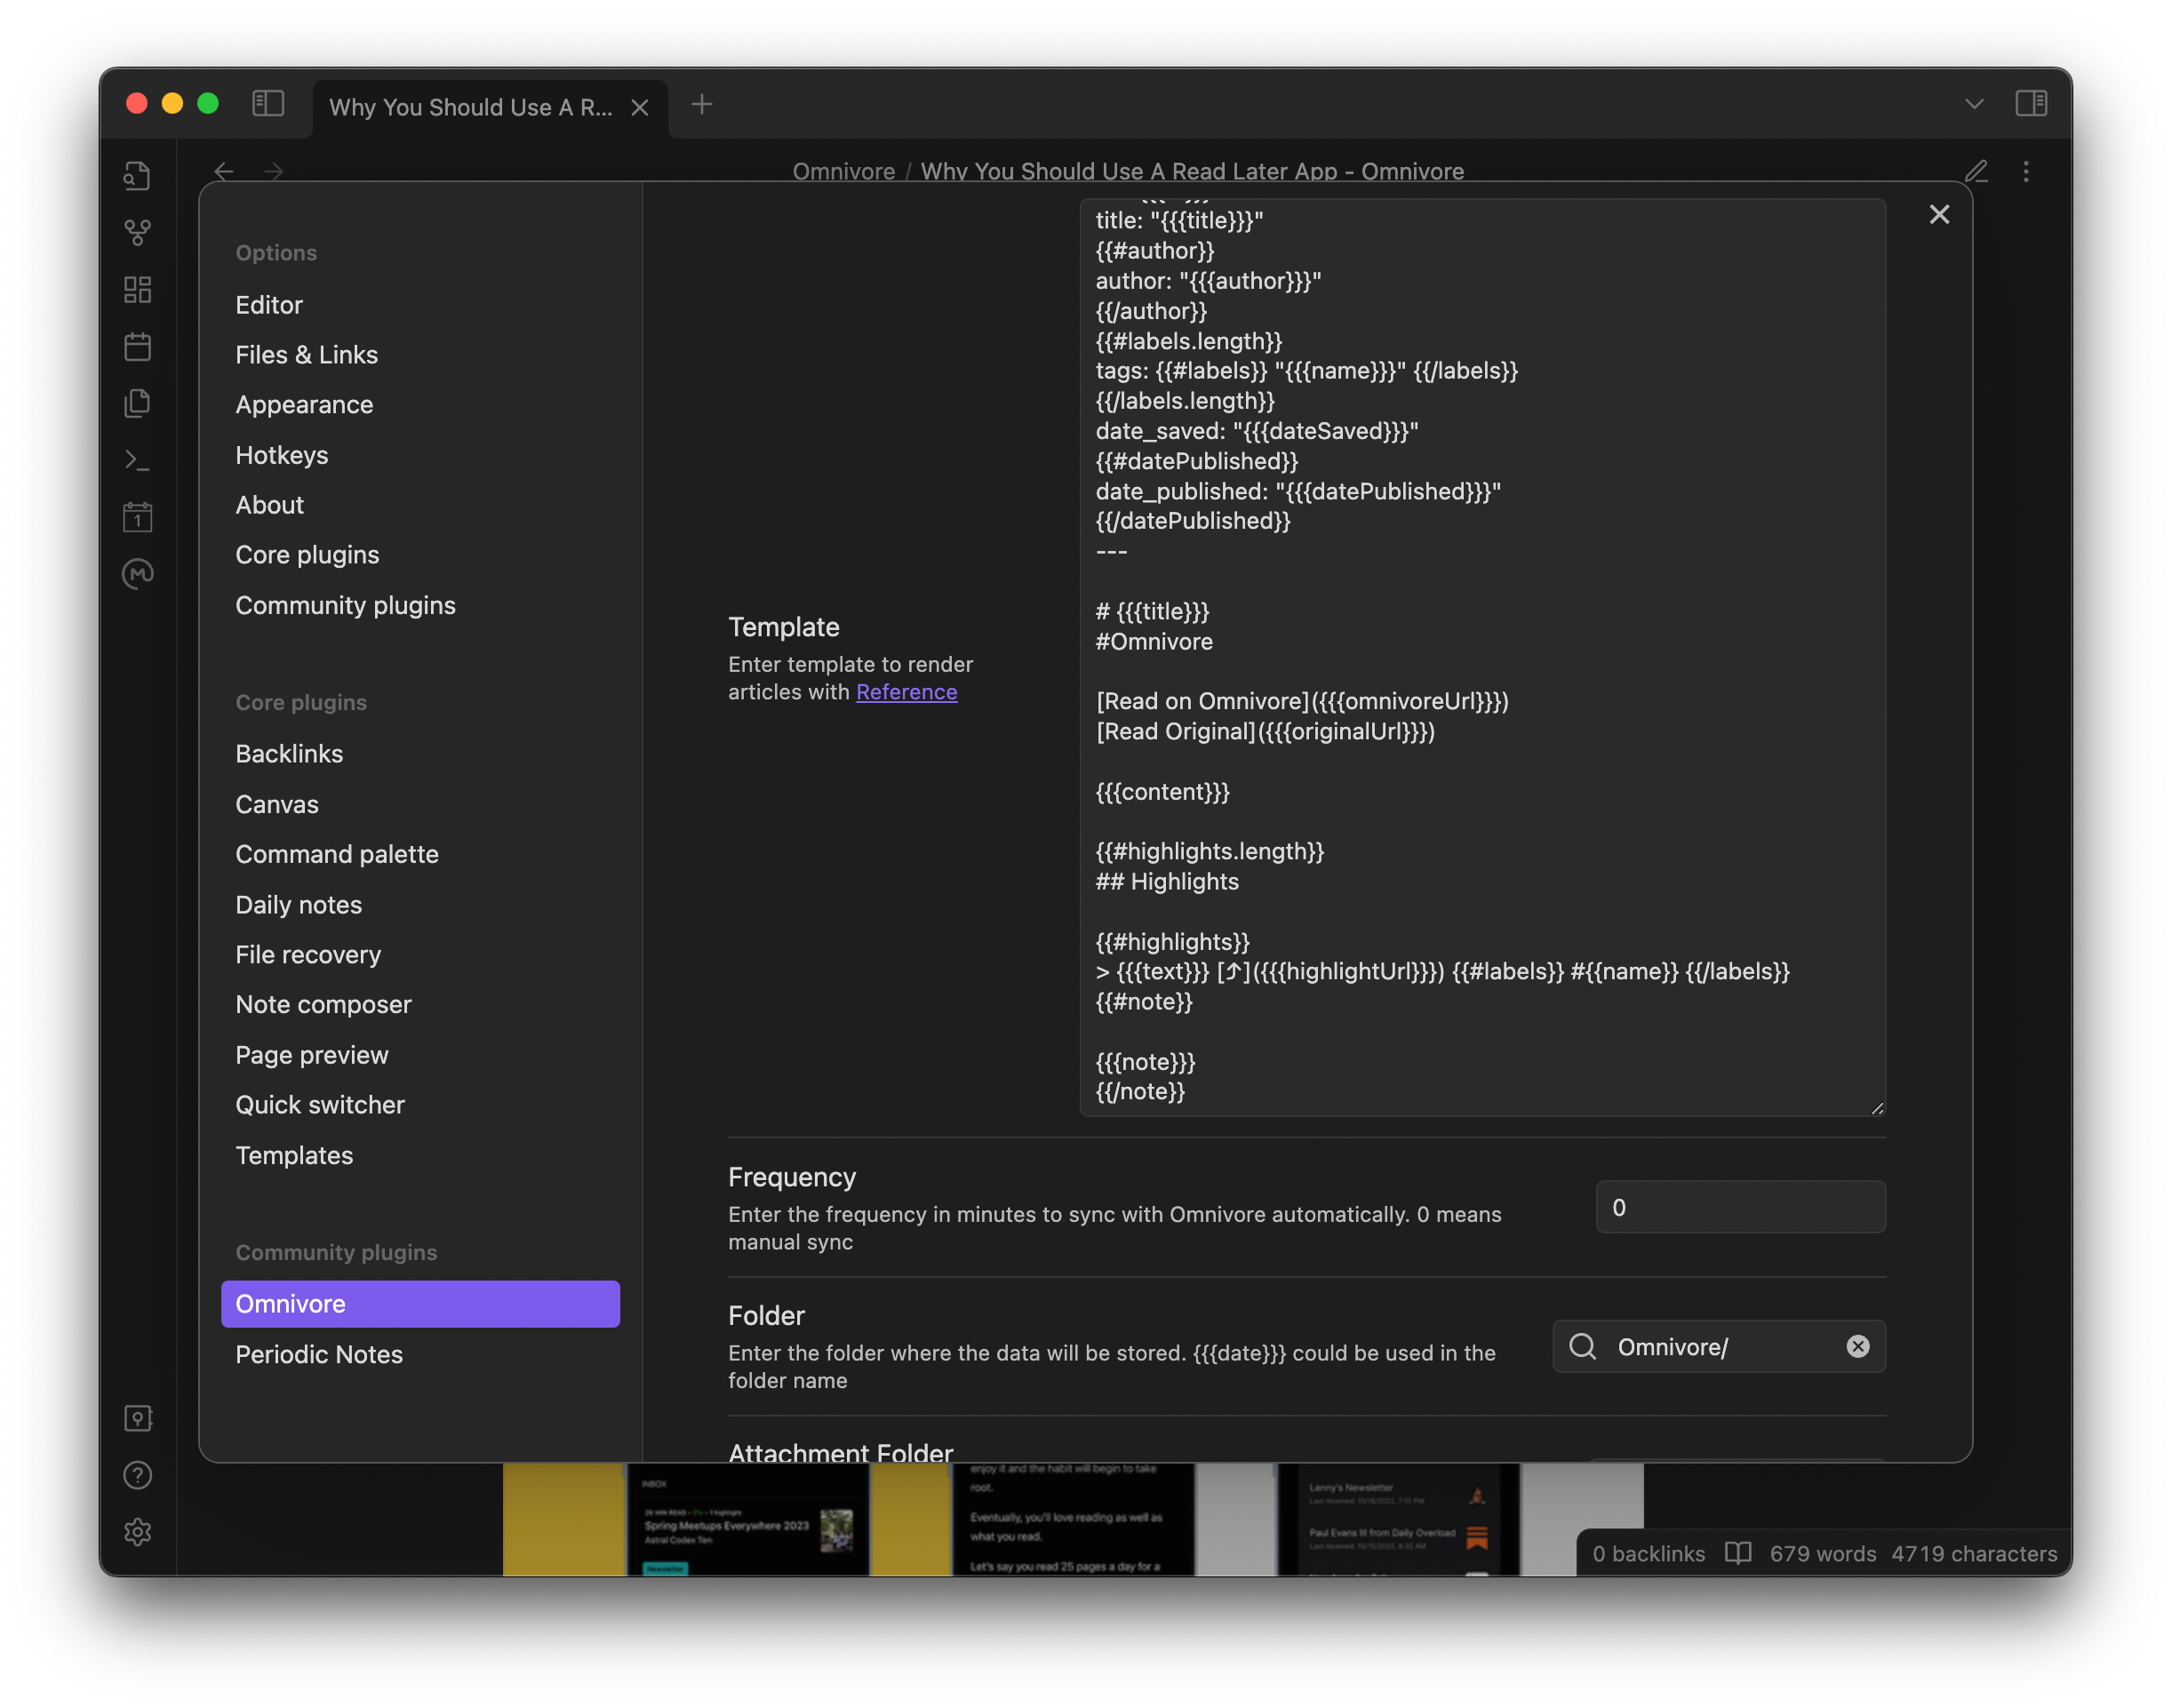The width and height of the screenshot is (2172, 1708).
Task: Insert template ribbon icon
Action: [137, 403]
